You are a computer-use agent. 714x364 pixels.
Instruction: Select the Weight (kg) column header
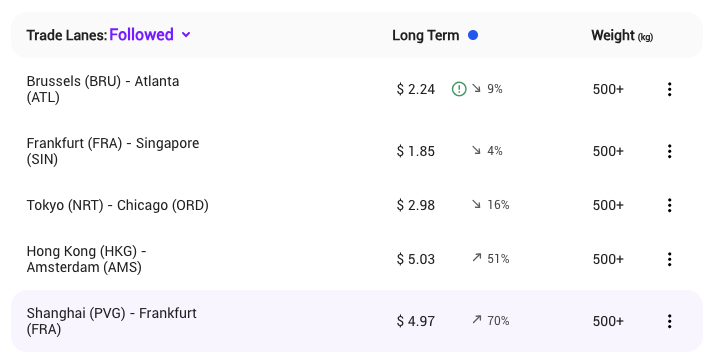(622, 36)
